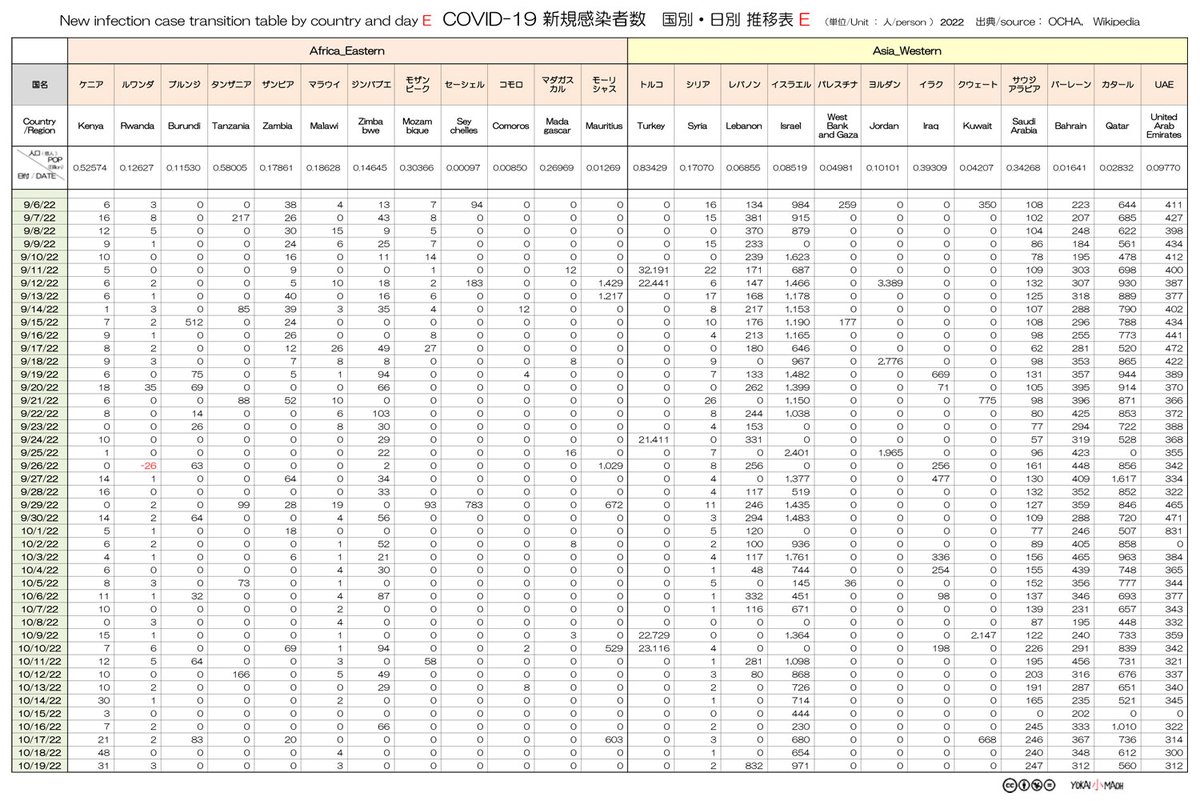The width and height of the screenshot is (1200, 801).
Task: Click the Japanese header カタール
Action: click(x=1118, y=87)
